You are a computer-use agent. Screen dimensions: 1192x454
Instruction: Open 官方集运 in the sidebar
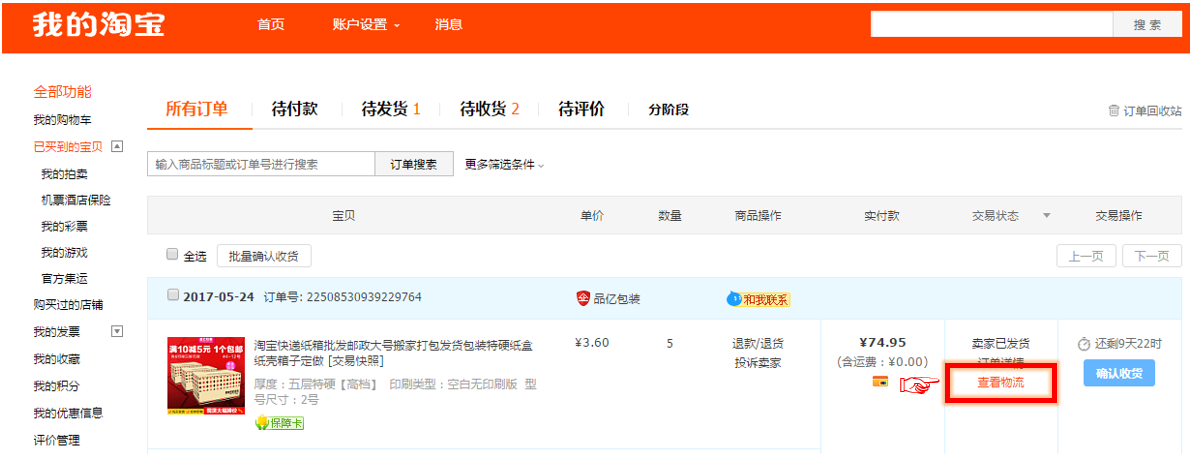64,279
